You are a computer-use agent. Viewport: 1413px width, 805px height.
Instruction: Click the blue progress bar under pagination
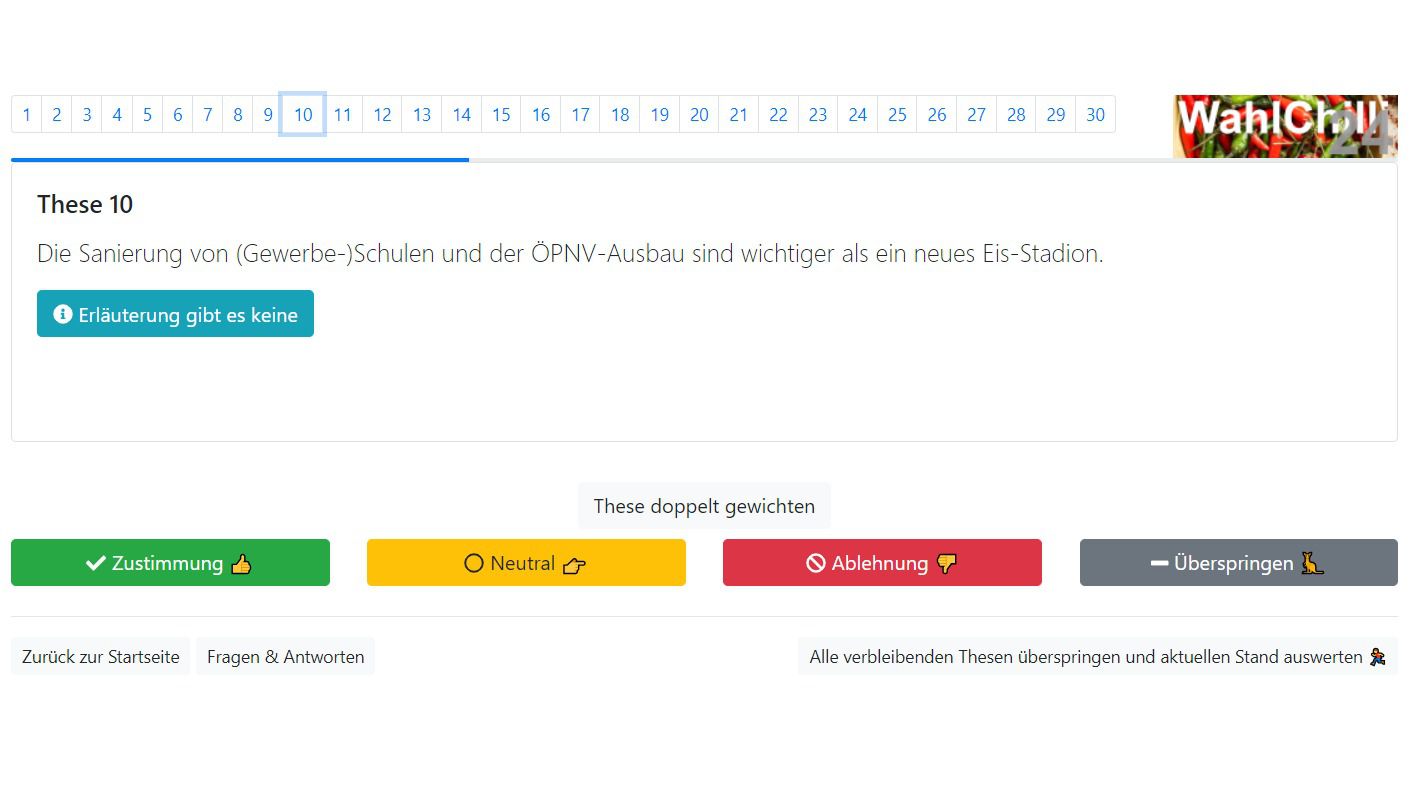coord(240,159)
